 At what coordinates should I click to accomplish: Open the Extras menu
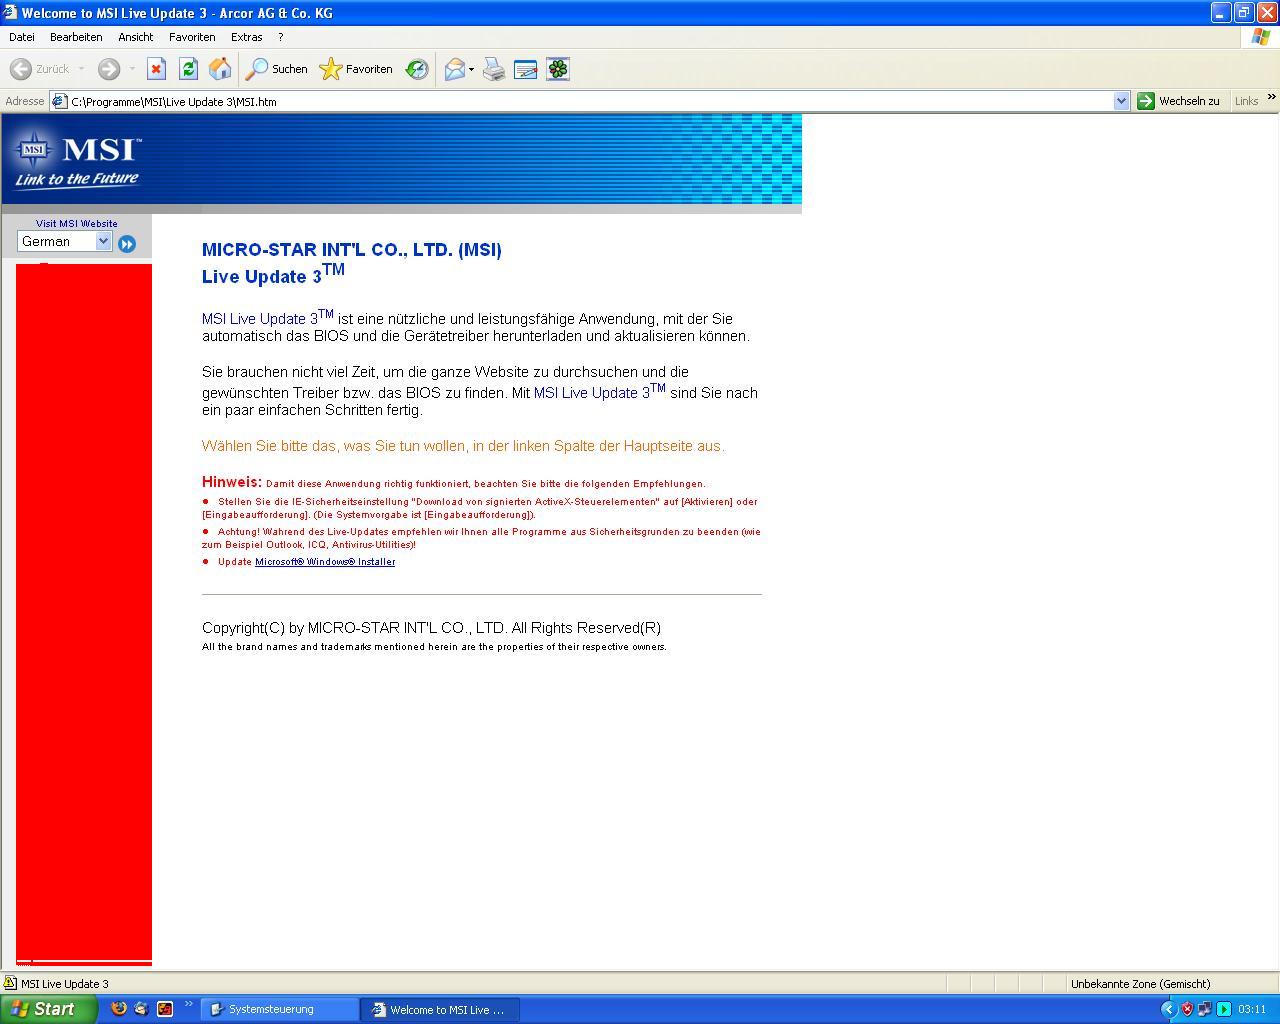[x=246, y=37]
